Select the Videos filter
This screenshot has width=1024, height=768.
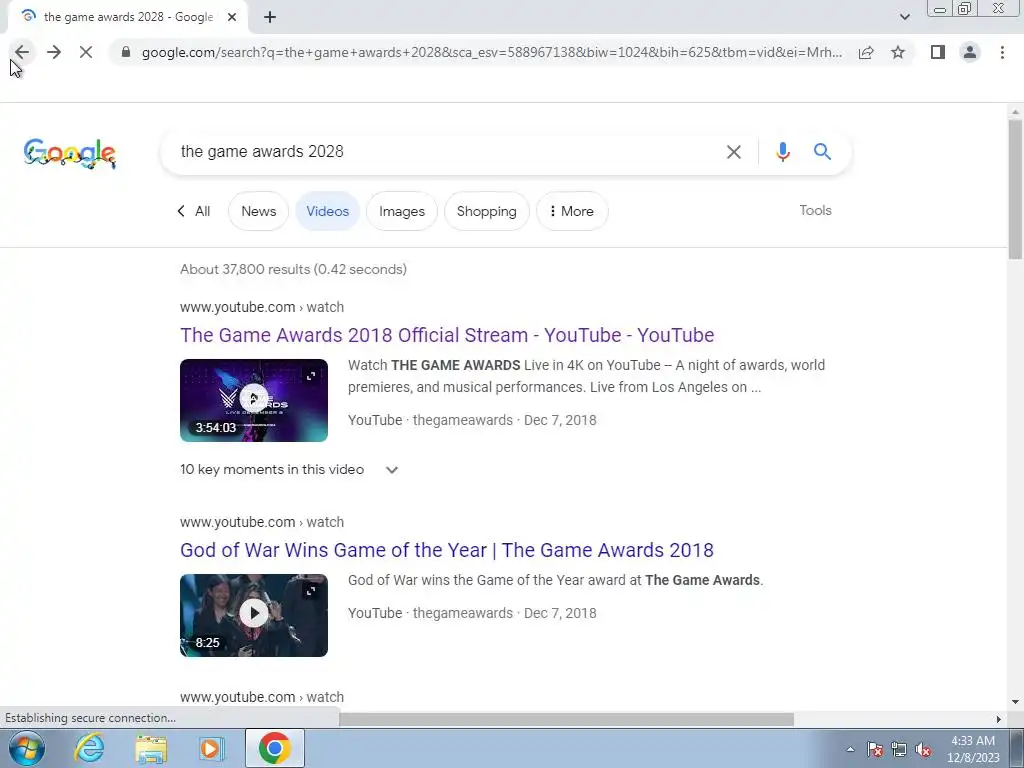coord(327,211)
